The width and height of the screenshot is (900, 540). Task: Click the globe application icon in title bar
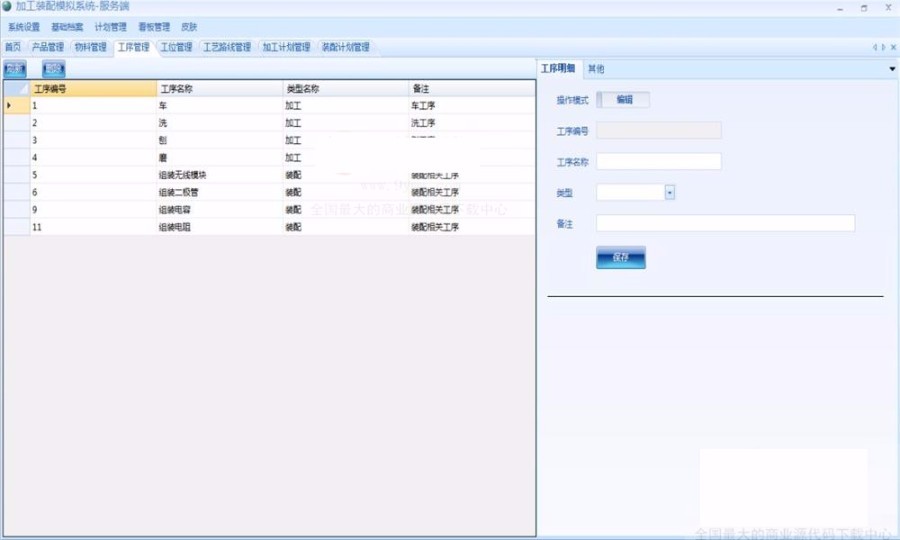tap(8, 7)
